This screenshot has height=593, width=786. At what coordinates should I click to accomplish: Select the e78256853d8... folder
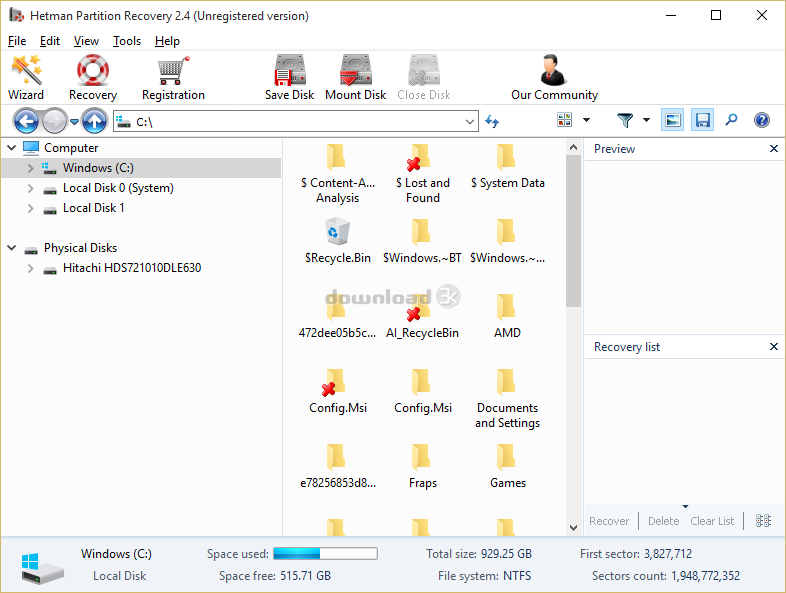pyautogui.click(x=337, y=466)
